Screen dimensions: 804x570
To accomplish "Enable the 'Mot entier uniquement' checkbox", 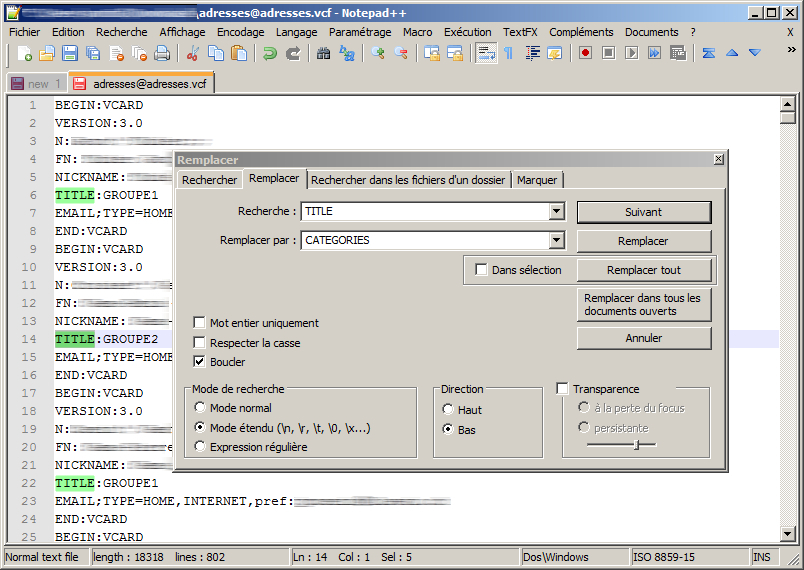I will point(200,323).
